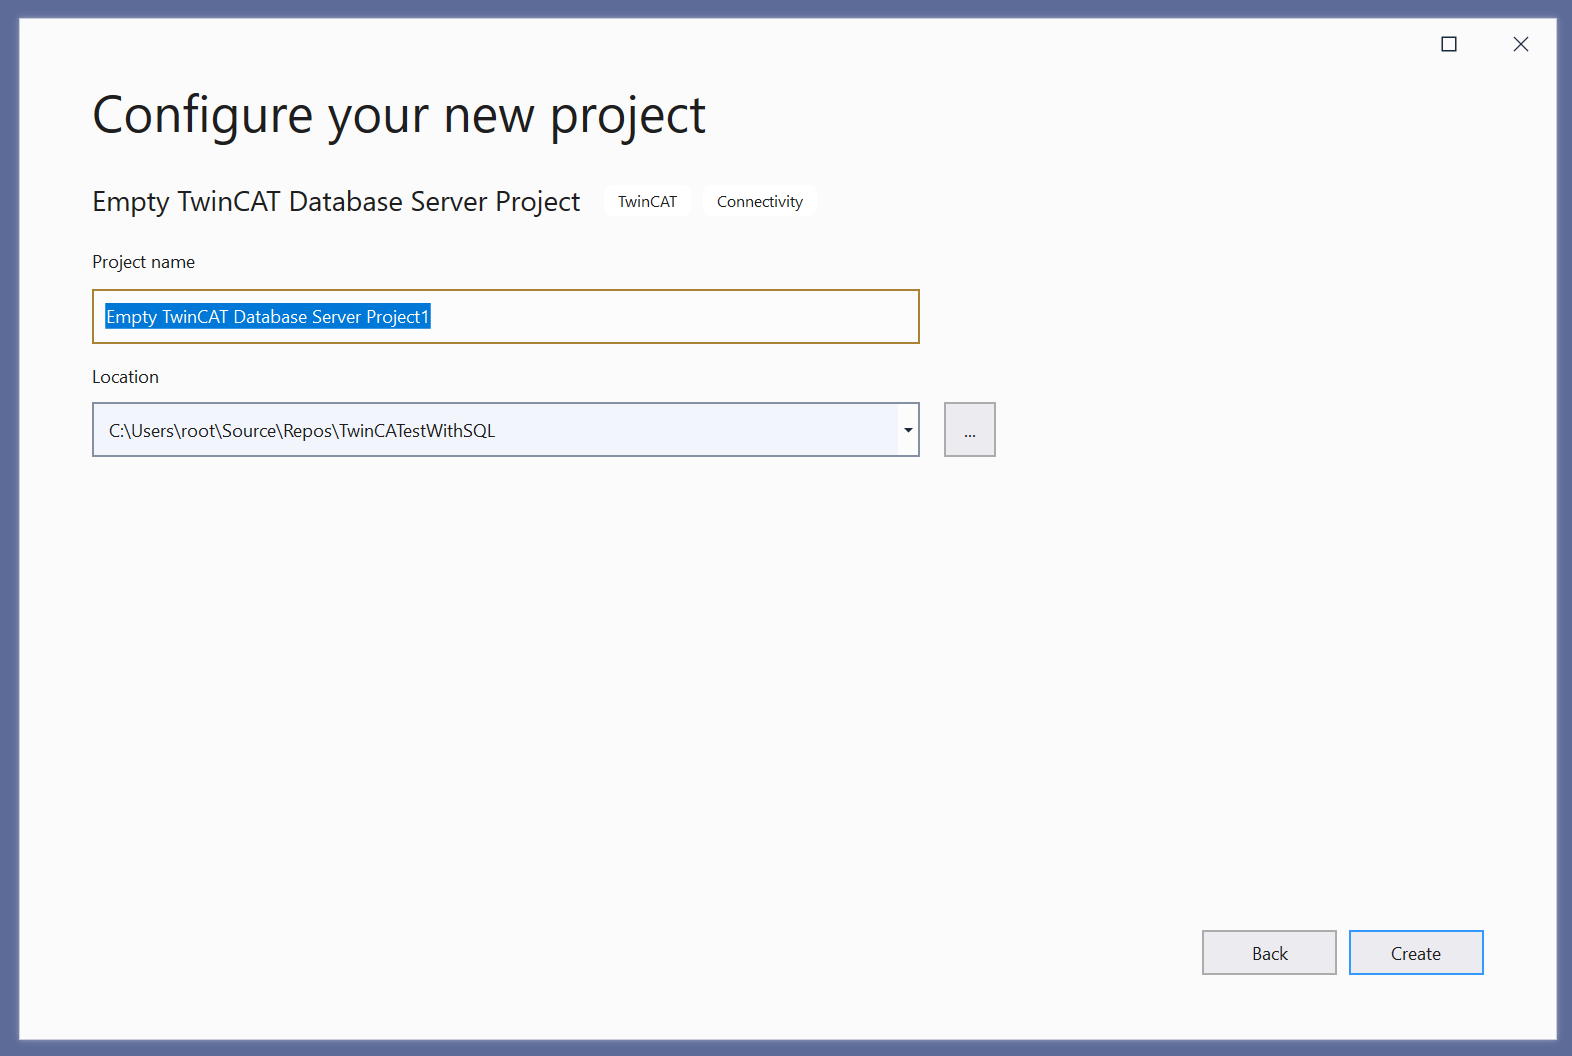Click the TwinCAT tag label
The image size is (1572, 1056).
click(x=647, y=201)
